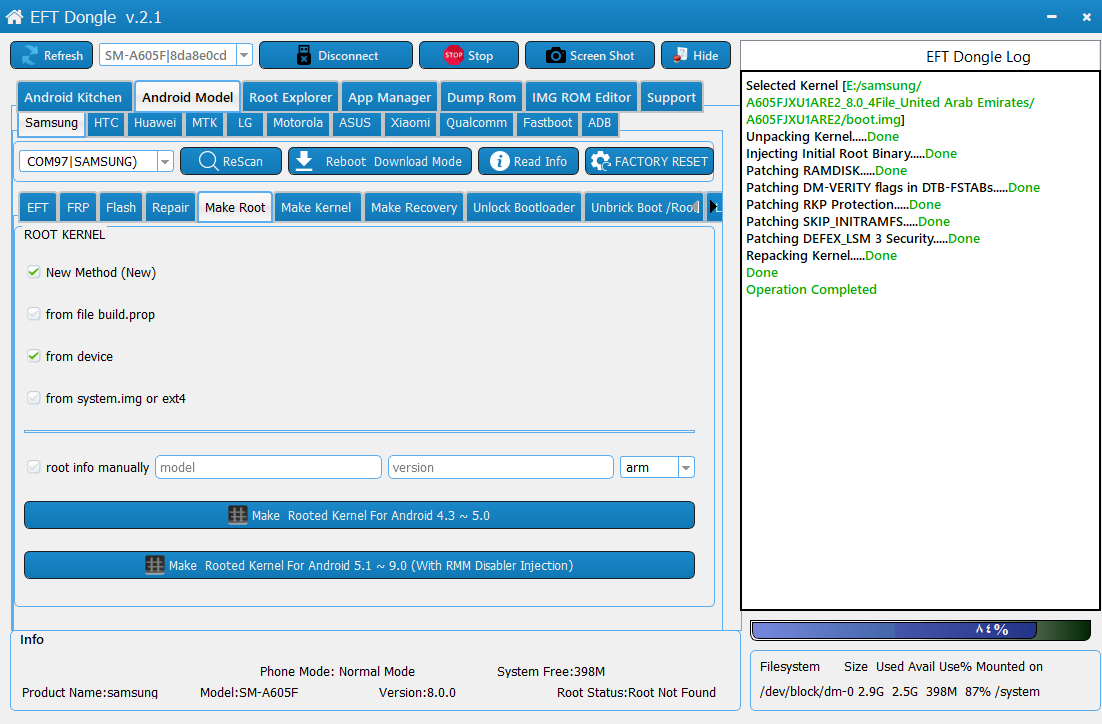Screen dimensions: 1102x724
Task: Click grid icon on Android 5.1 ~ 9.0 button
Action: 155,564
